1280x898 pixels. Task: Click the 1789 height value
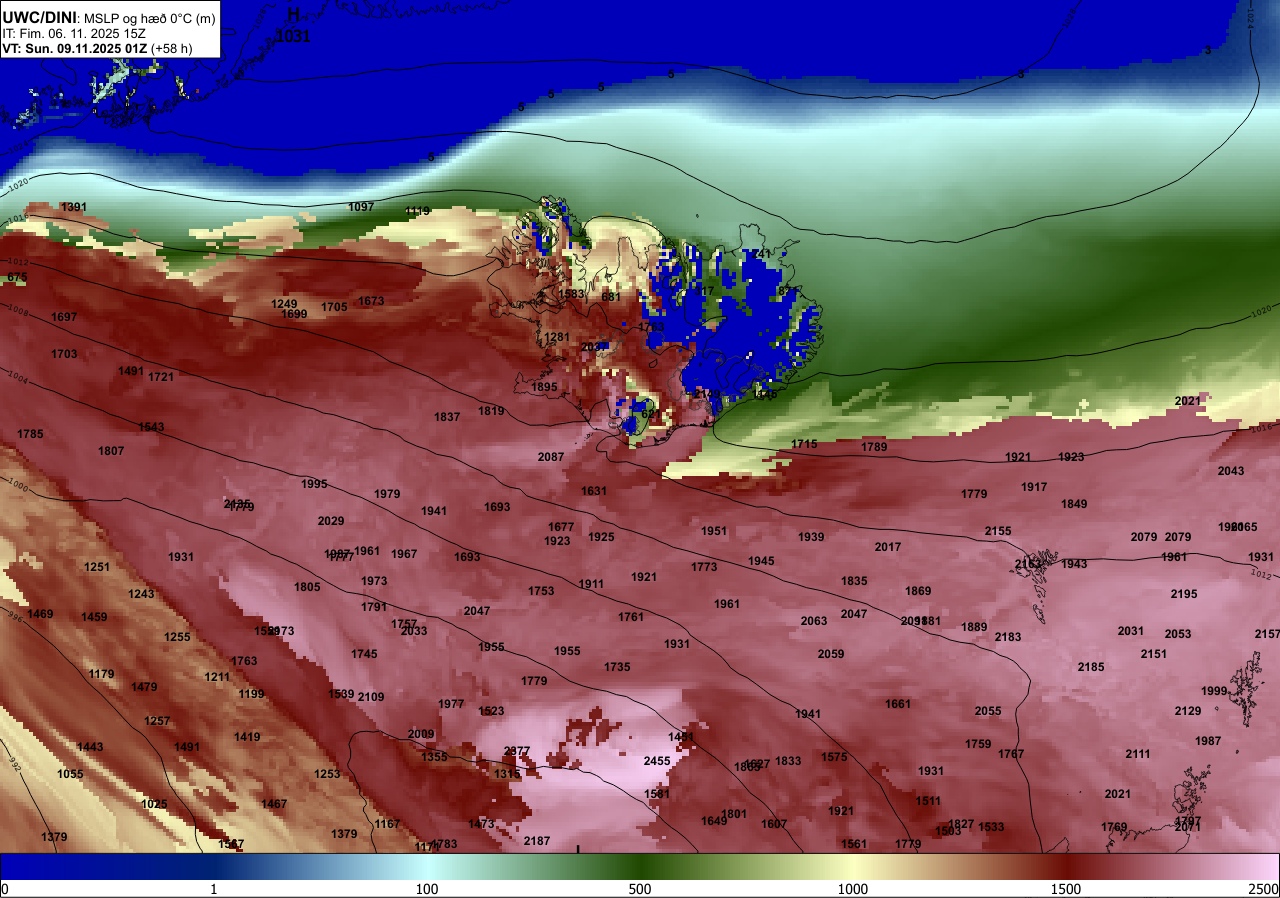pos(874,447)
